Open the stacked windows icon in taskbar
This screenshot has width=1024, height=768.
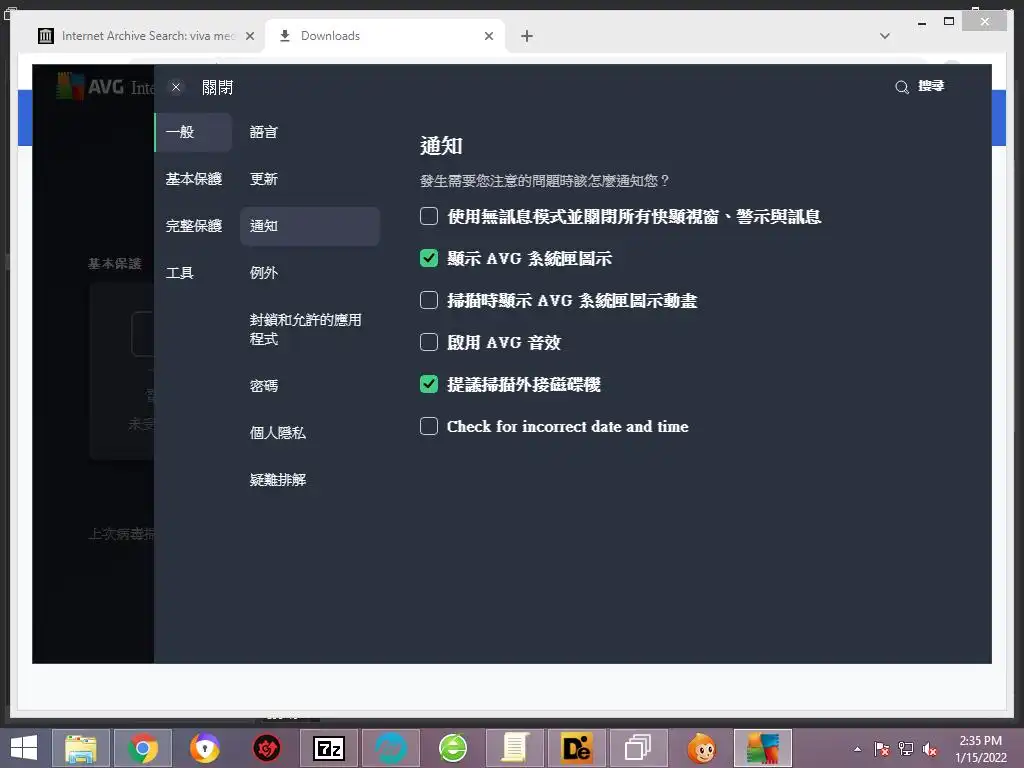pos(639,748)
